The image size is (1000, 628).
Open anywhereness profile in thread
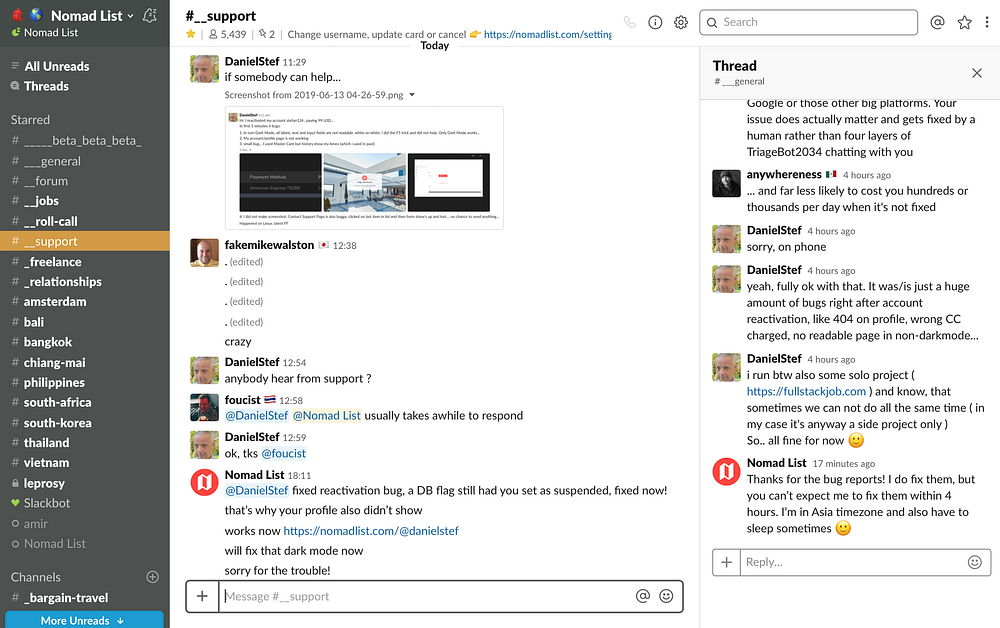784,174
